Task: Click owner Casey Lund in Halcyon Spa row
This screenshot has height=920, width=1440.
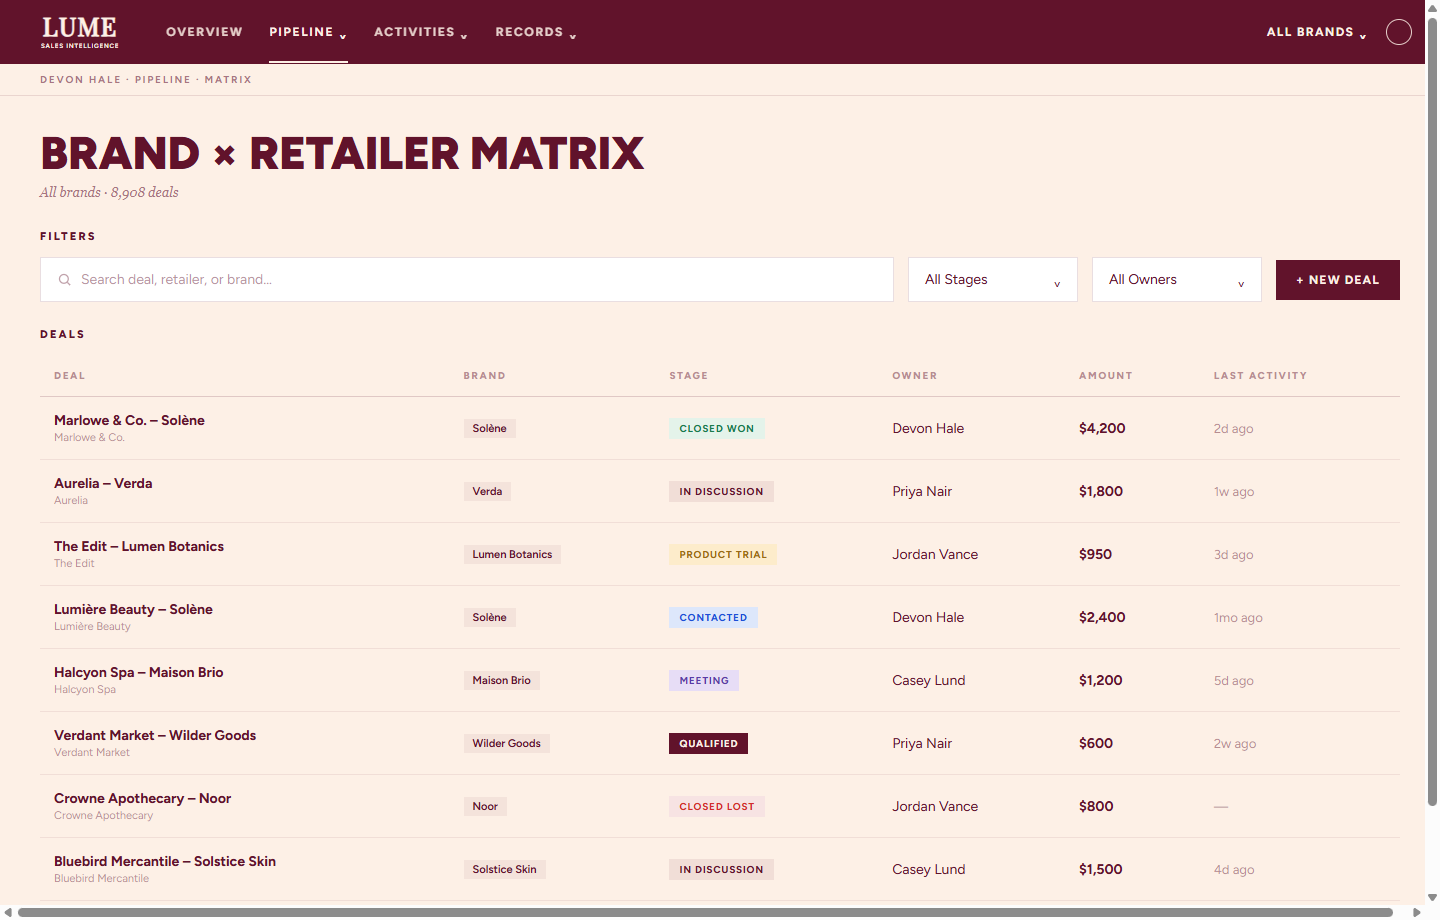Action: click(x=929, y=681)
